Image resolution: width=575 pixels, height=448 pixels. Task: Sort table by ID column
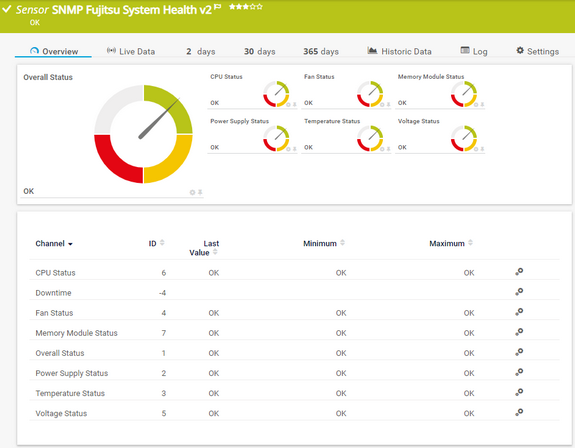(x=156, y=243)
